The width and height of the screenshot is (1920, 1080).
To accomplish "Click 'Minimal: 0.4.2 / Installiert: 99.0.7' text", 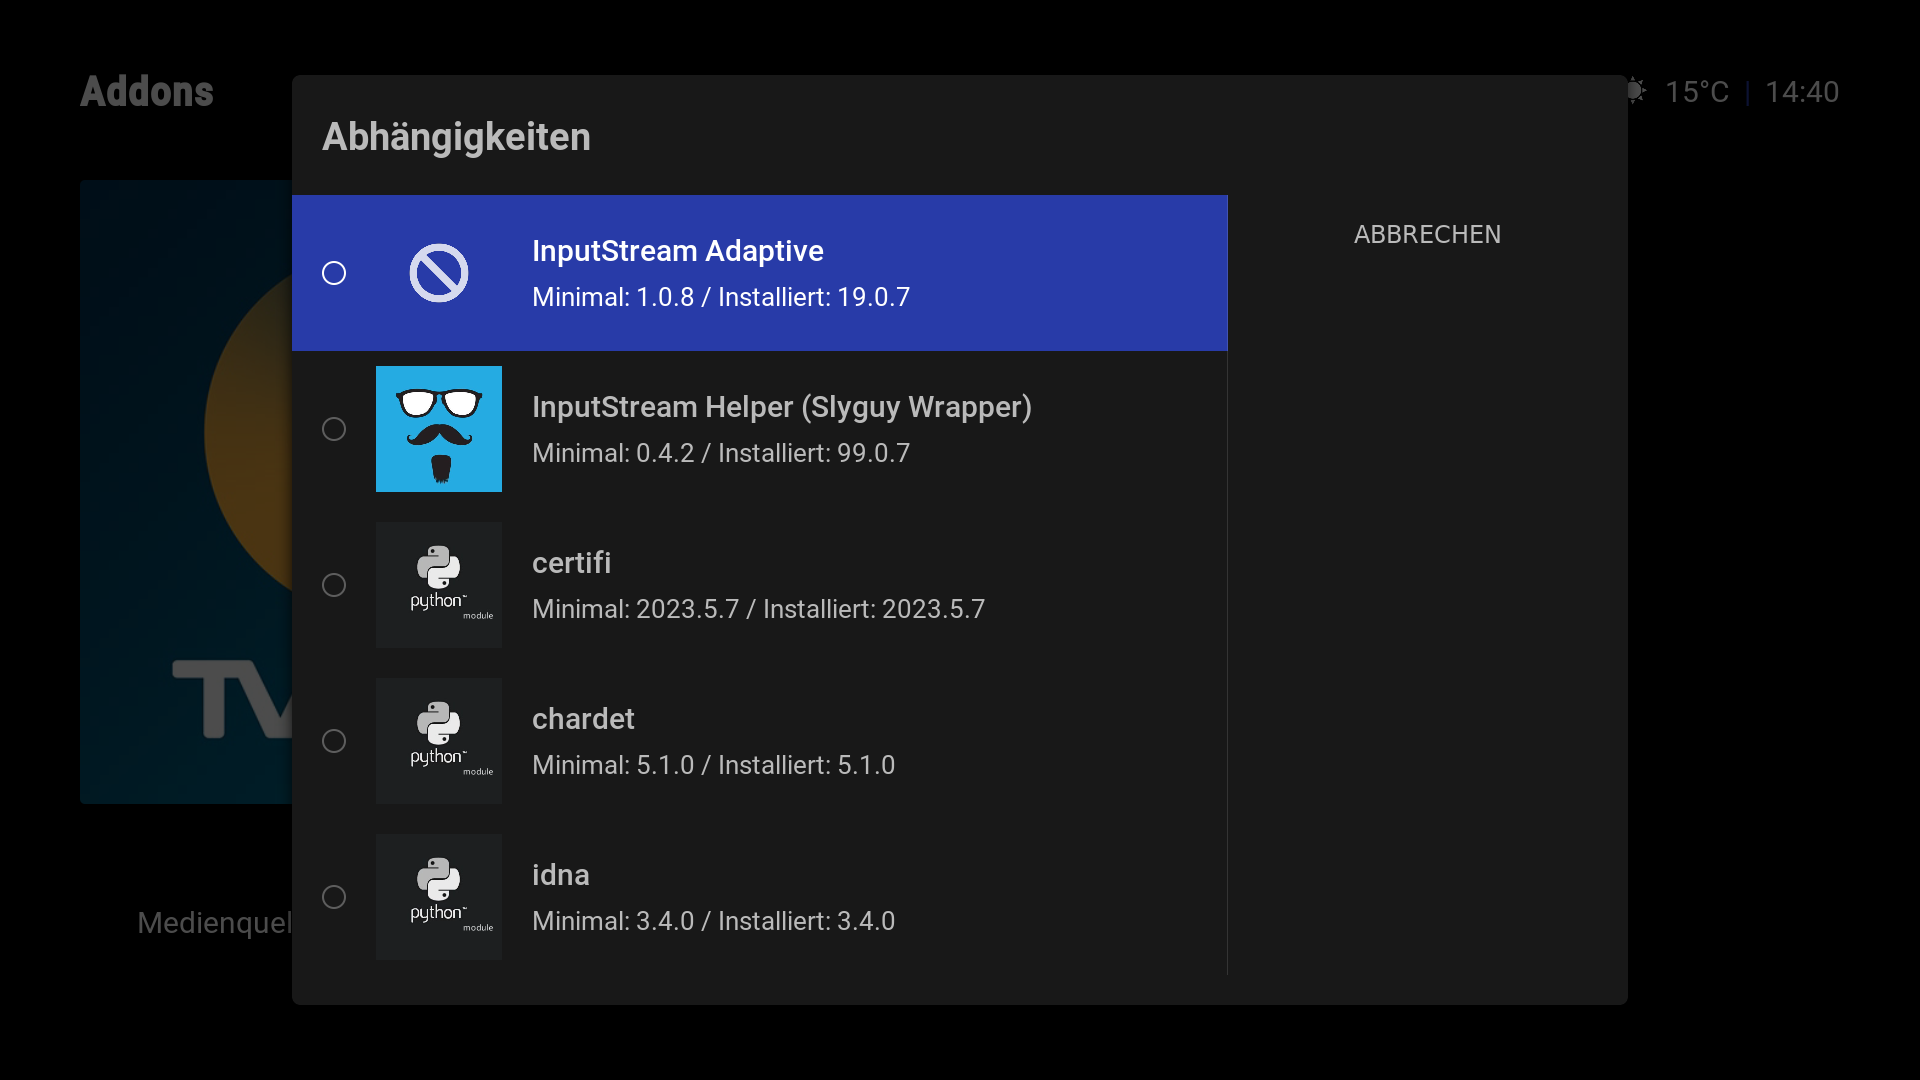I will (721, 453).
